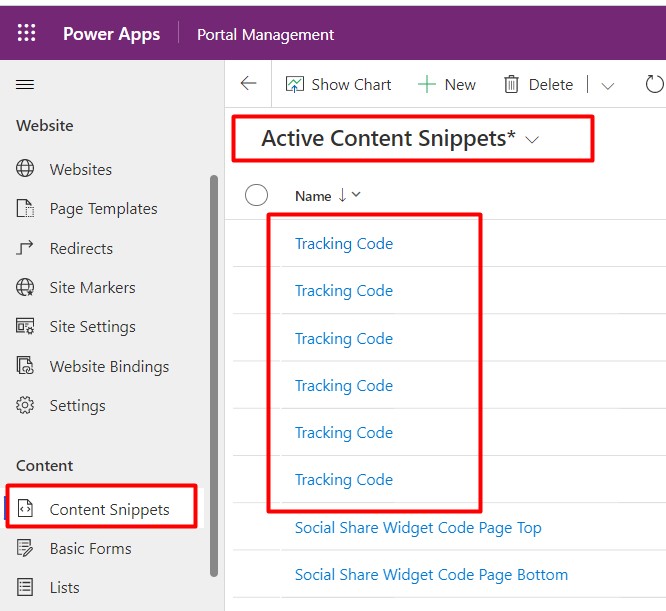Open Site Settings menu item

click(x=93, y=327)
